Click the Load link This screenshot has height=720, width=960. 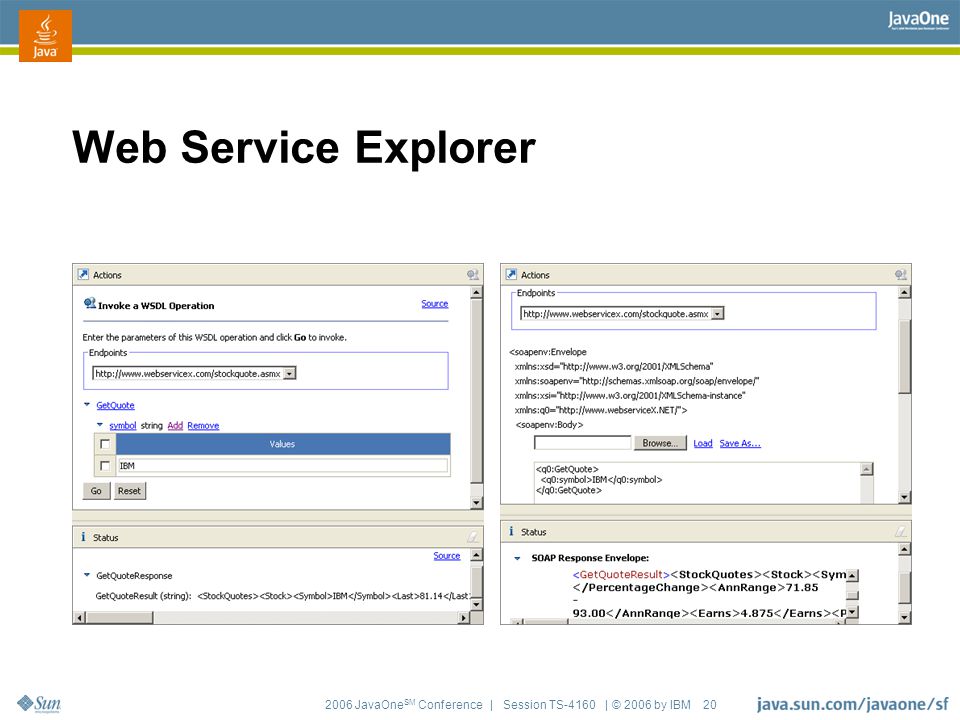703,443
